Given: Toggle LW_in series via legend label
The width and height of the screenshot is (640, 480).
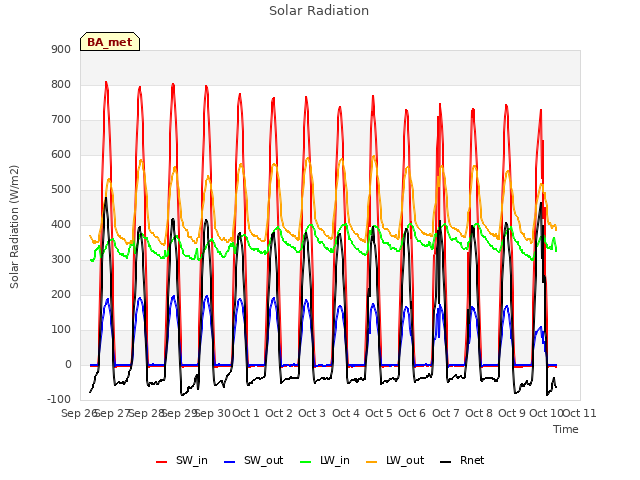Looking at the screenshot, I should tap(335, 460).
